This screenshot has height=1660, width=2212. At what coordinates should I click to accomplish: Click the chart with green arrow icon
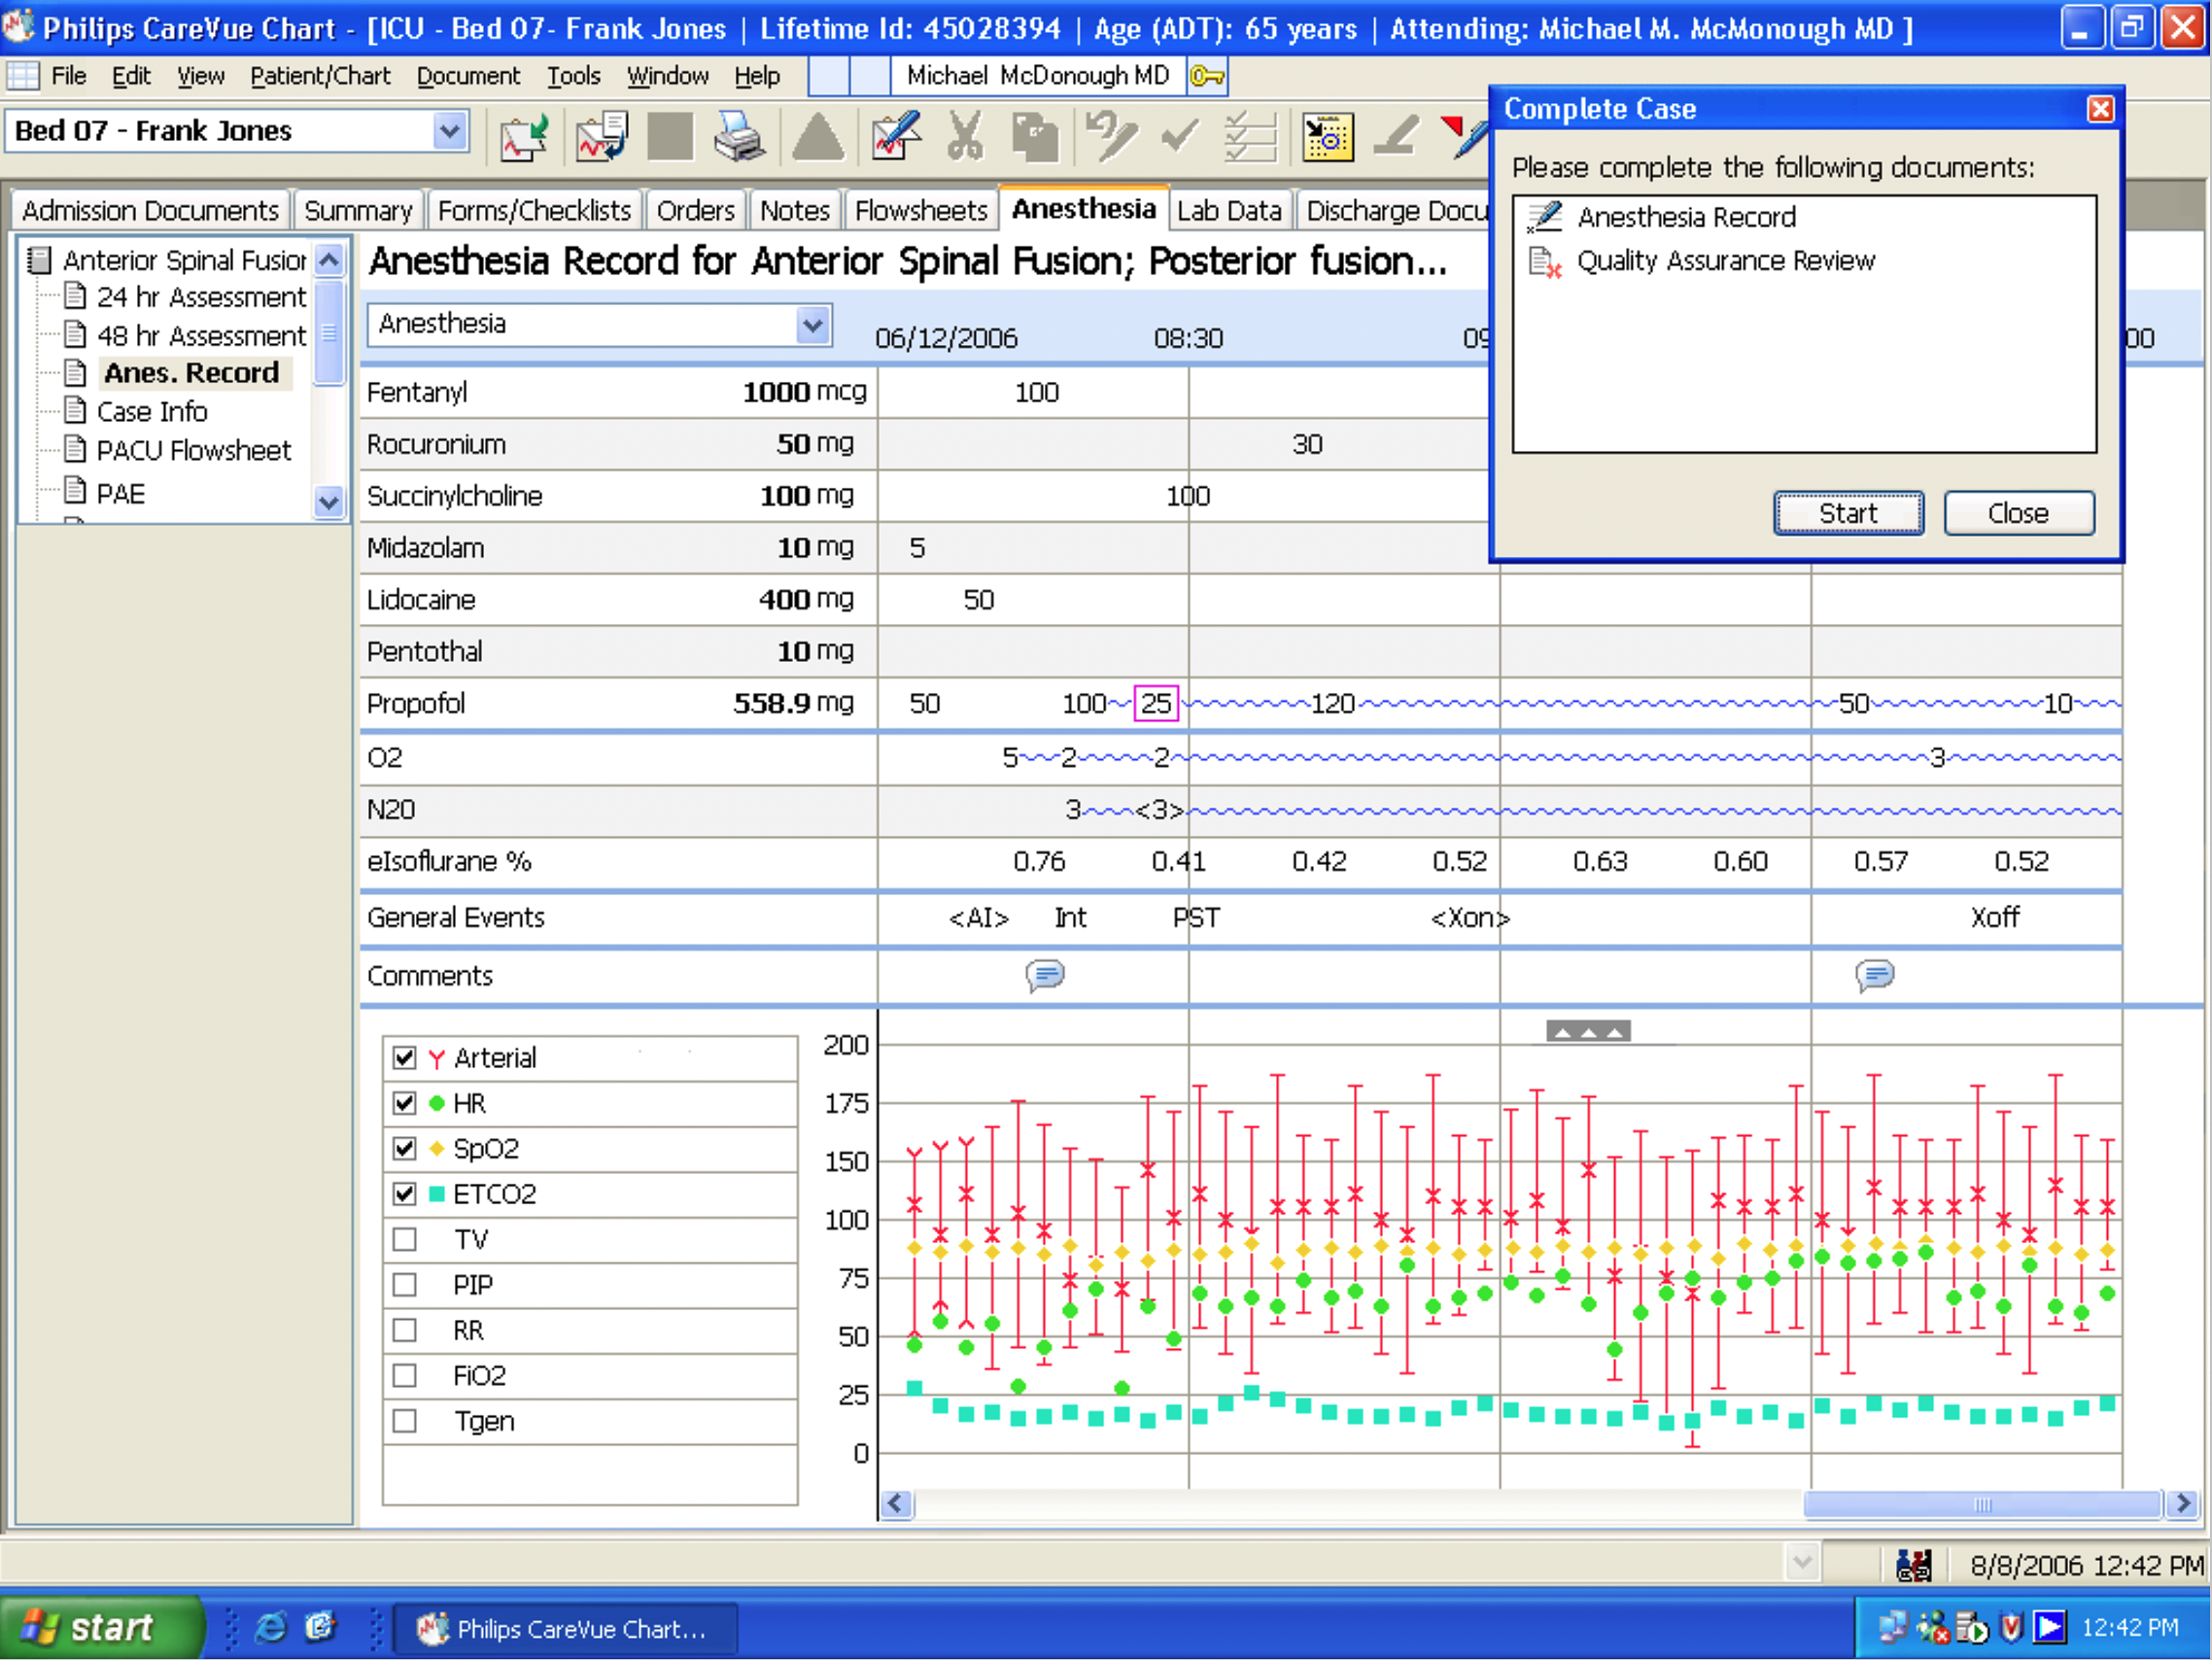524,136
